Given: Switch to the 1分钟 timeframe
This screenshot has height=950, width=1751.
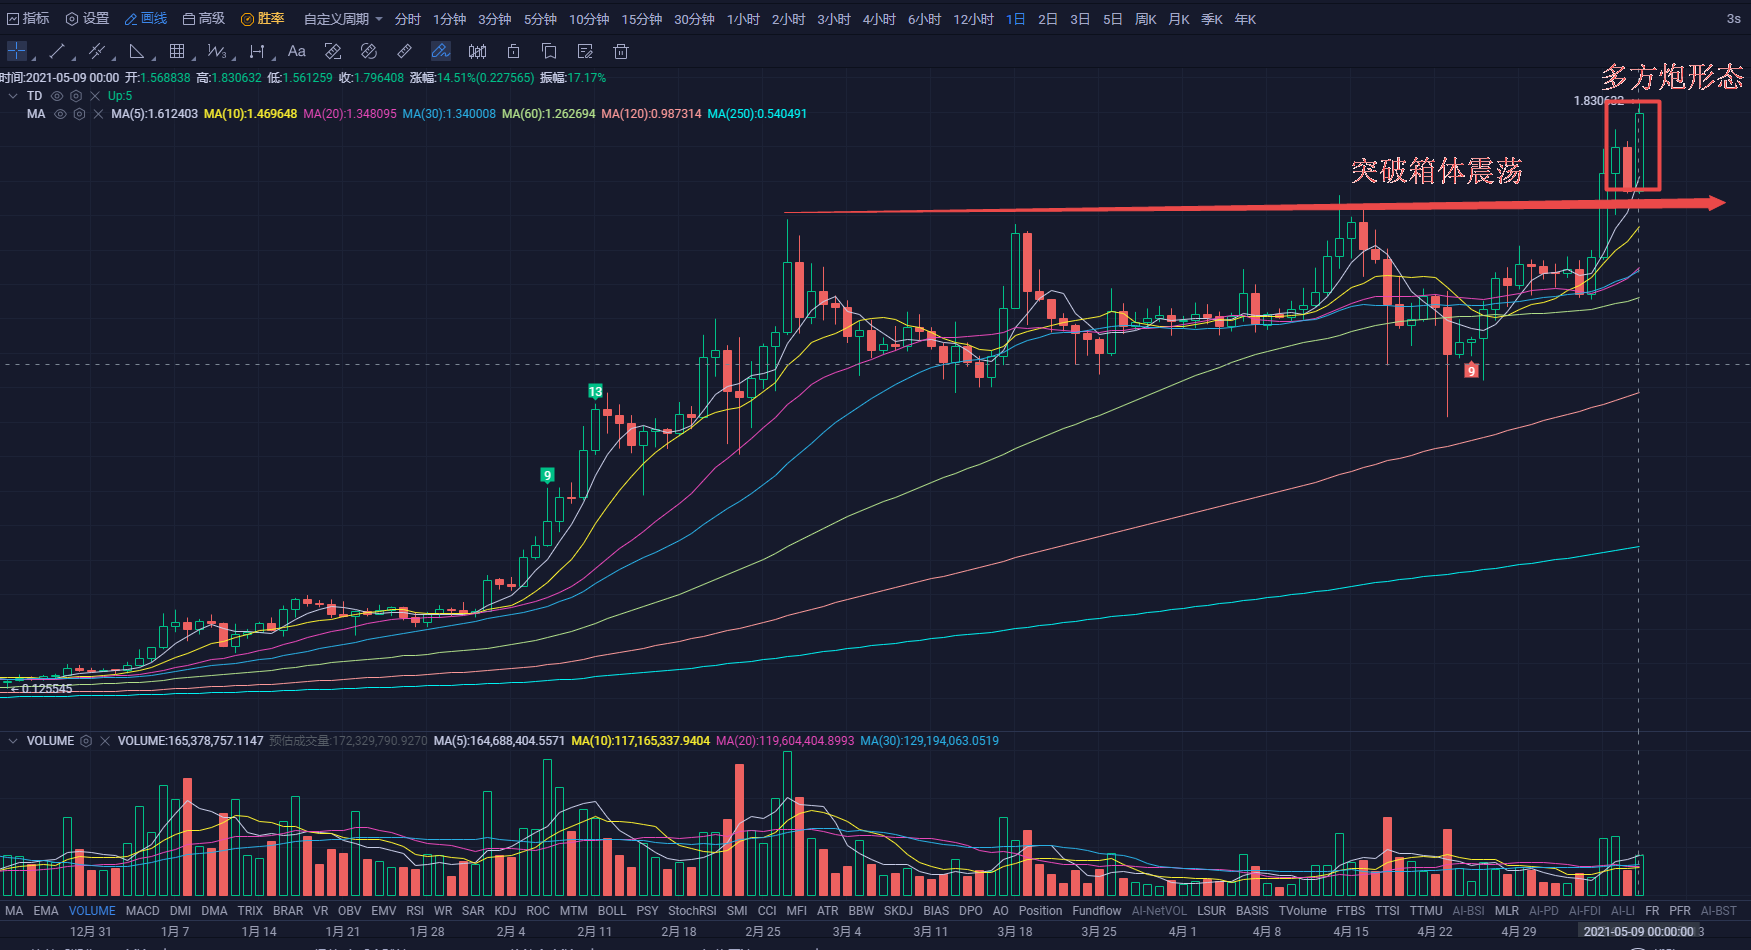Looking at the screenshot, I should click(450, 19).
